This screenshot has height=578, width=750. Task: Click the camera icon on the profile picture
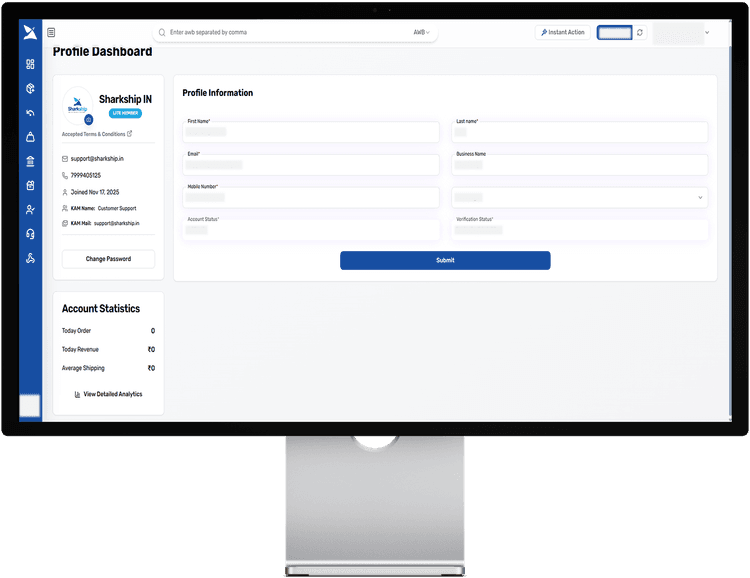click(x=88, y=120)
